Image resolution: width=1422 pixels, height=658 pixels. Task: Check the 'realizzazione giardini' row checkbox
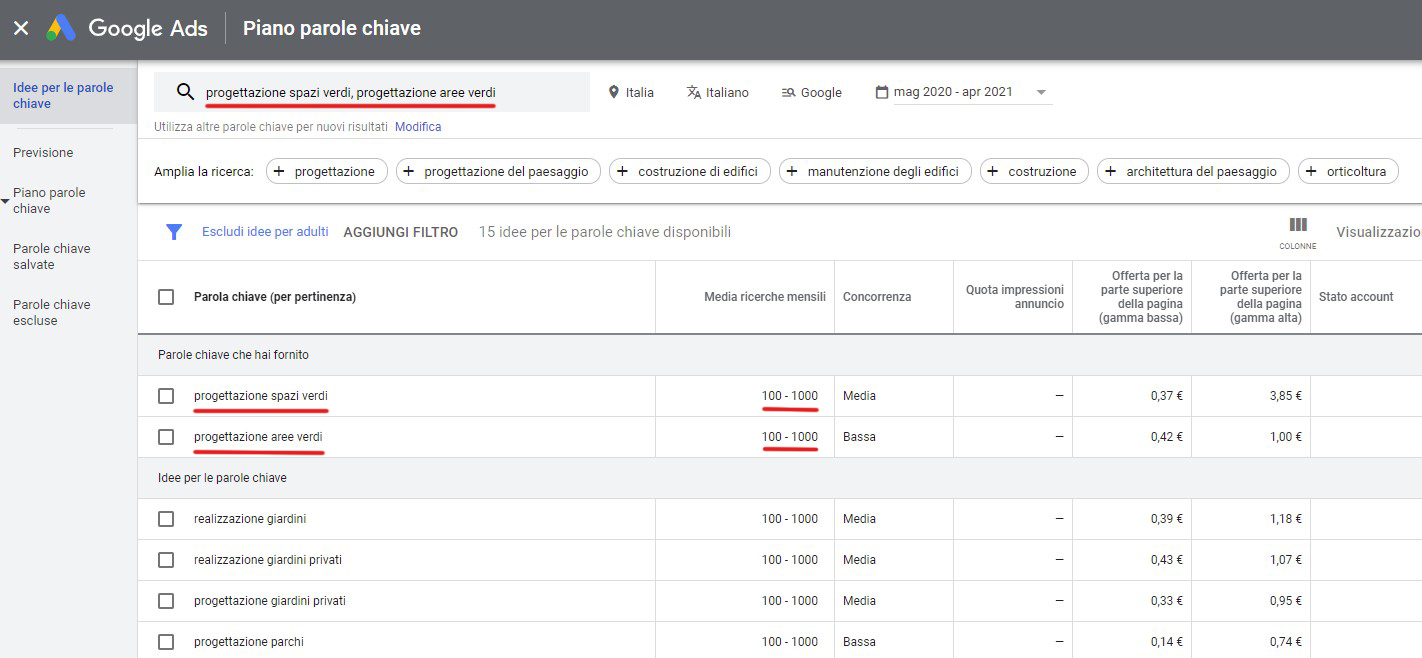[x=166, y=519]
